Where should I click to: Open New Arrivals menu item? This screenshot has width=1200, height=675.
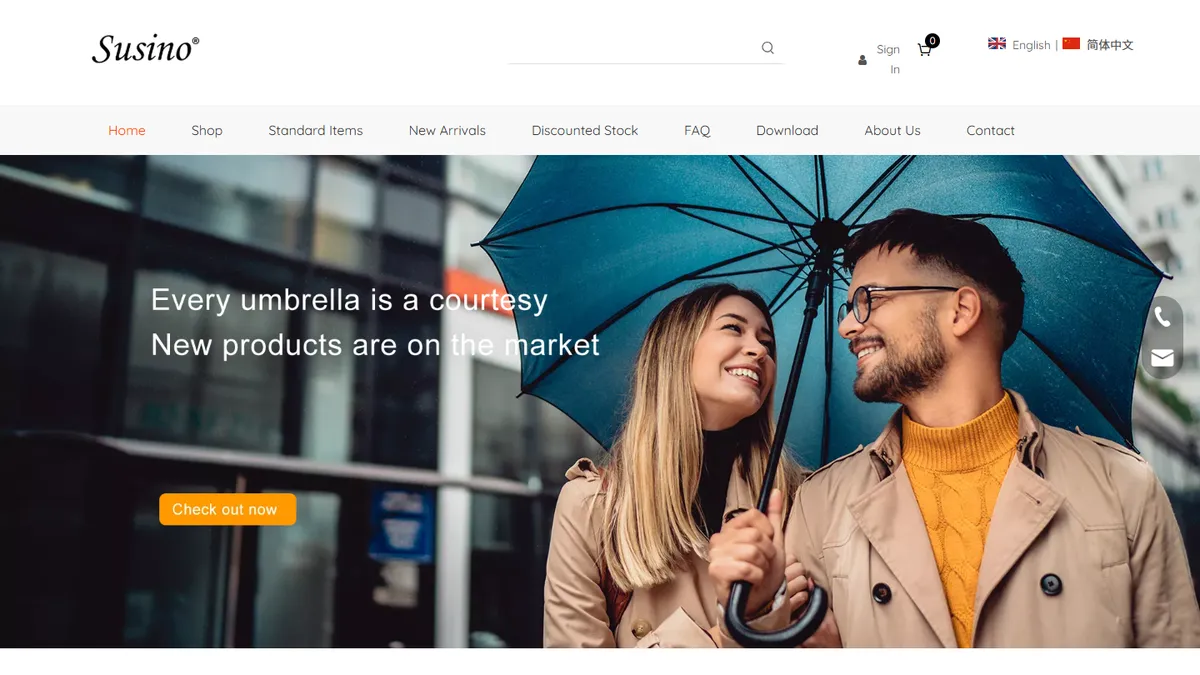pos(447,130)
